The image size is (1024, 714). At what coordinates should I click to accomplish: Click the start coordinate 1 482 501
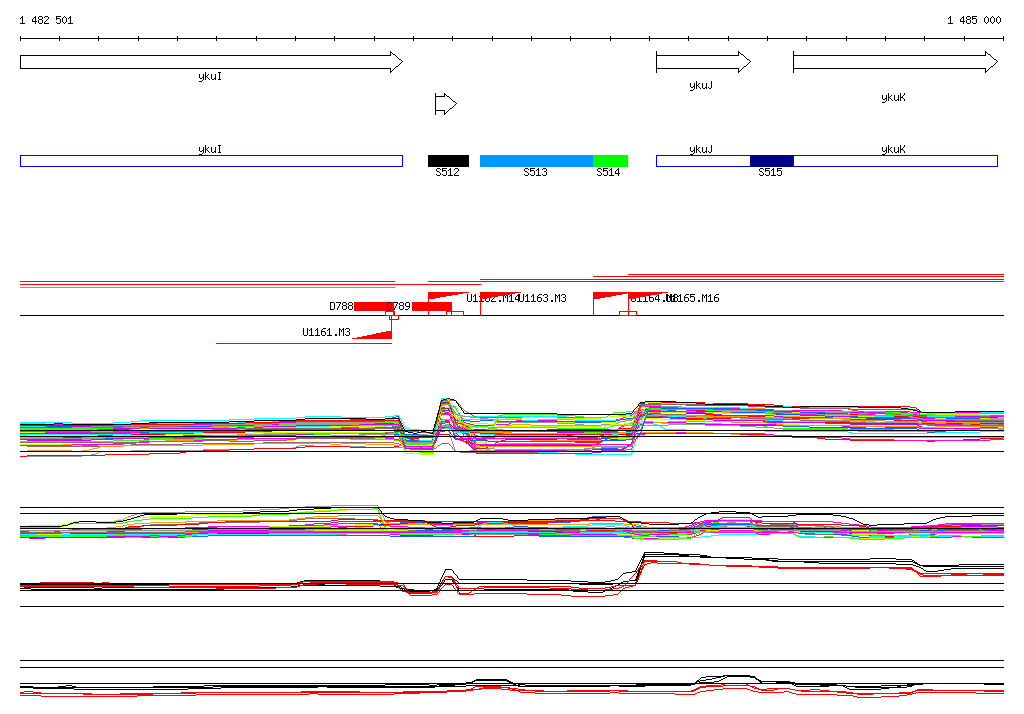pyautogui.click(x=46, y=20)
